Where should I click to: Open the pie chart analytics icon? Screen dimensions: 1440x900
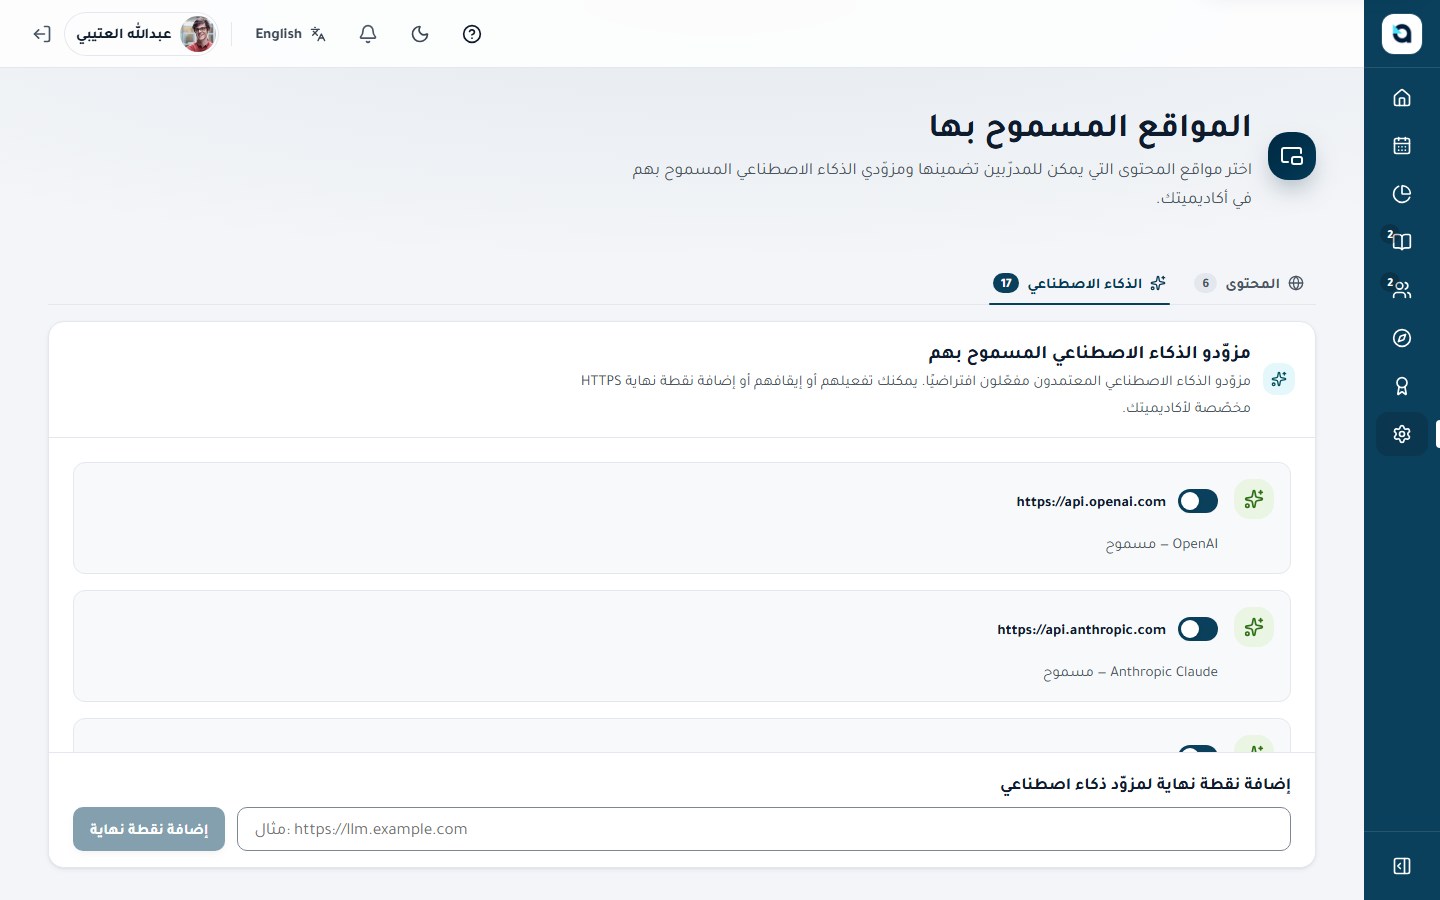[x=1402, y=193]
